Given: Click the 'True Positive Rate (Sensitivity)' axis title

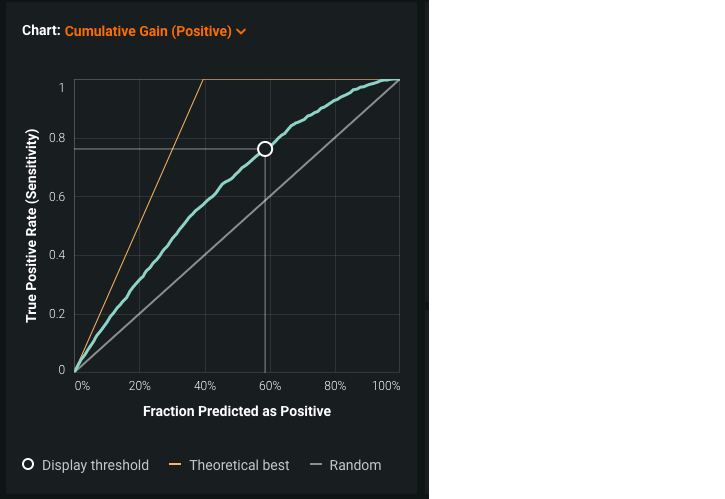Looking at the screenshot, I should [33, 225].
